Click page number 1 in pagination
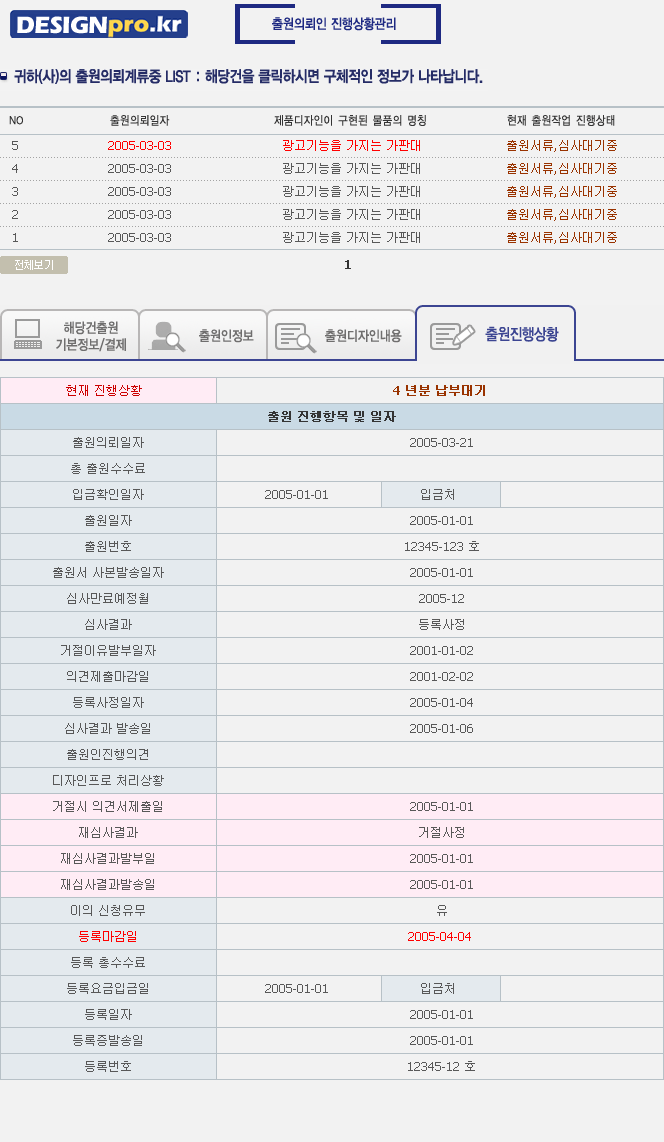The image size is (664, 1142). click(347, 264)
